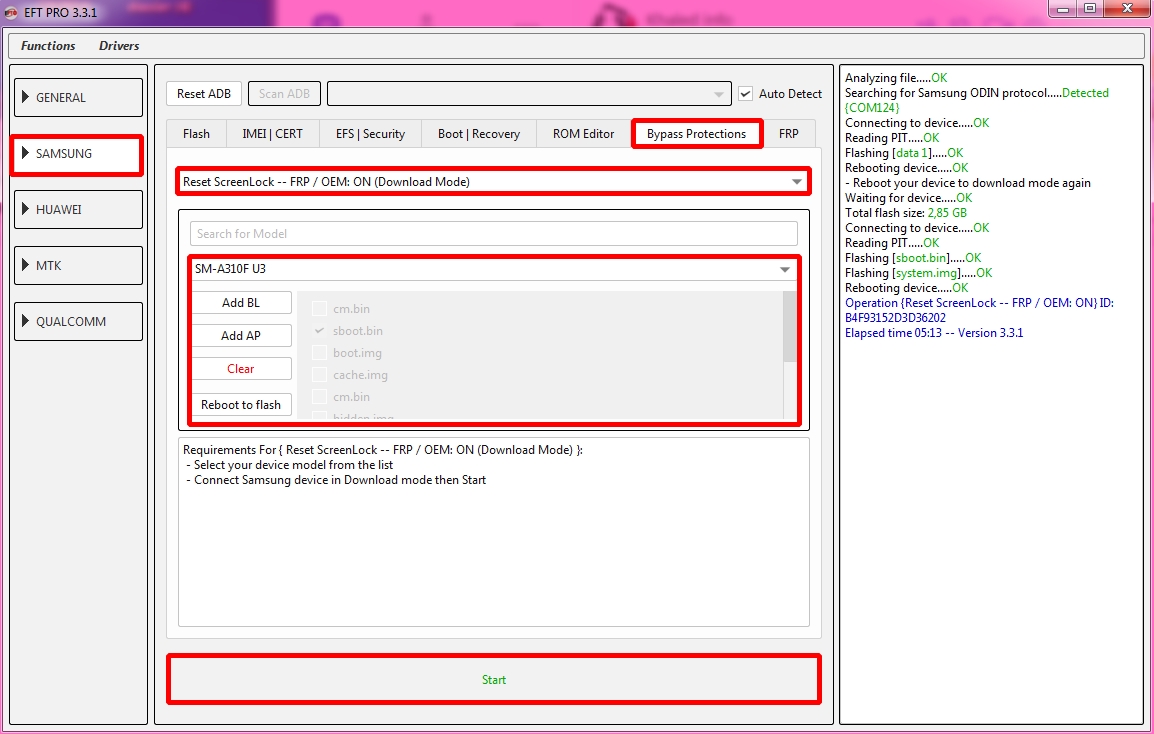
Task: Switch to the EFS | Security tab
Action: [370, 134]
